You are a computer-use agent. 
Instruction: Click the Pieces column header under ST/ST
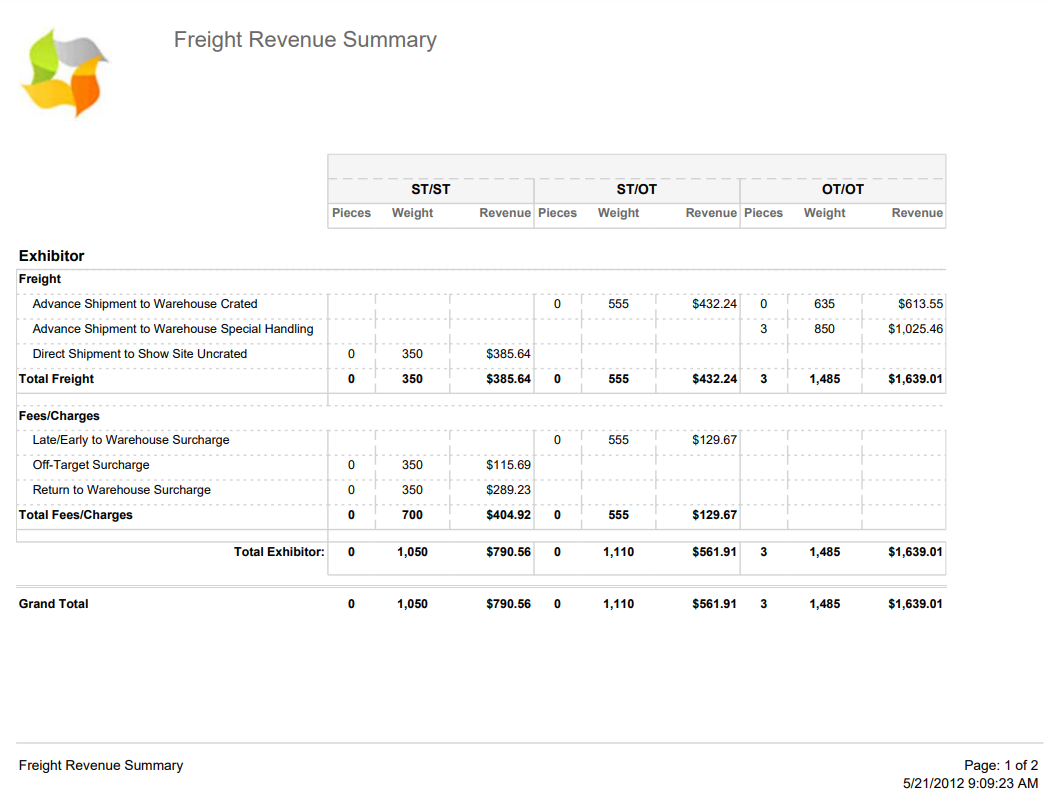coord(351,213)
